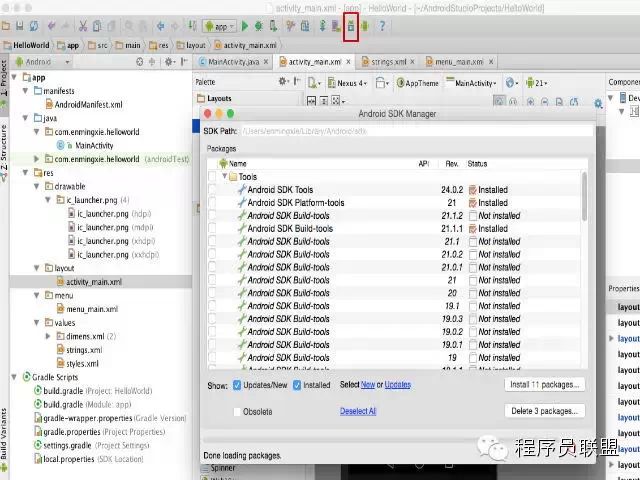Click the Debug app bug icon
The height and width of the screenshot is (480, 640).
click(258, 27)
